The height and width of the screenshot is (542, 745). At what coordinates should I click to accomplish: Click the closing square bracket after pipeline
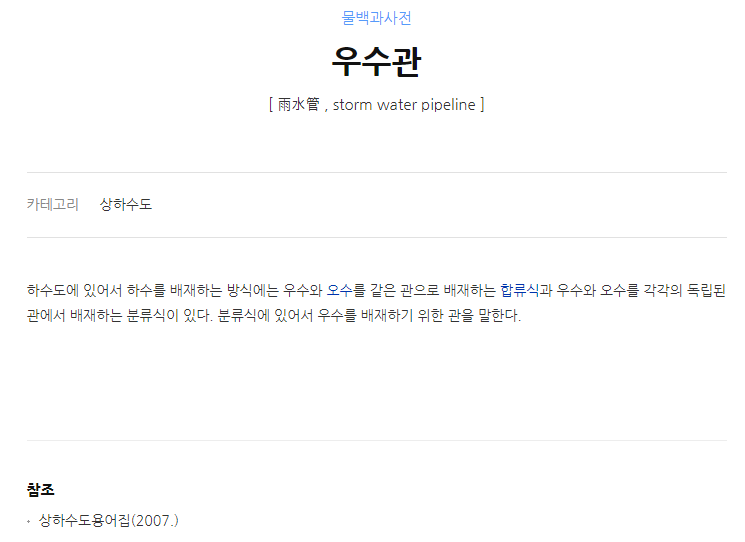pos(482,105)
